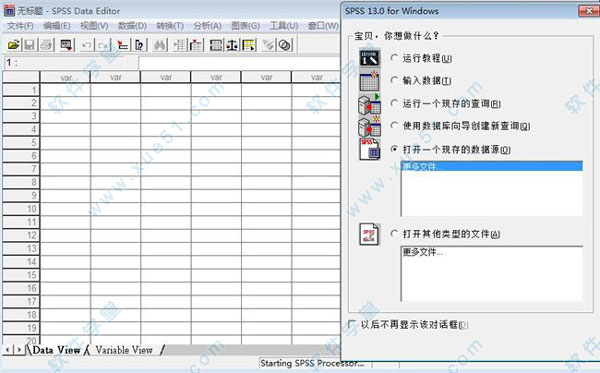The image size is (600, 373).
Task: Select highlighted 更多文件... in the data source list
Action: 492,166
